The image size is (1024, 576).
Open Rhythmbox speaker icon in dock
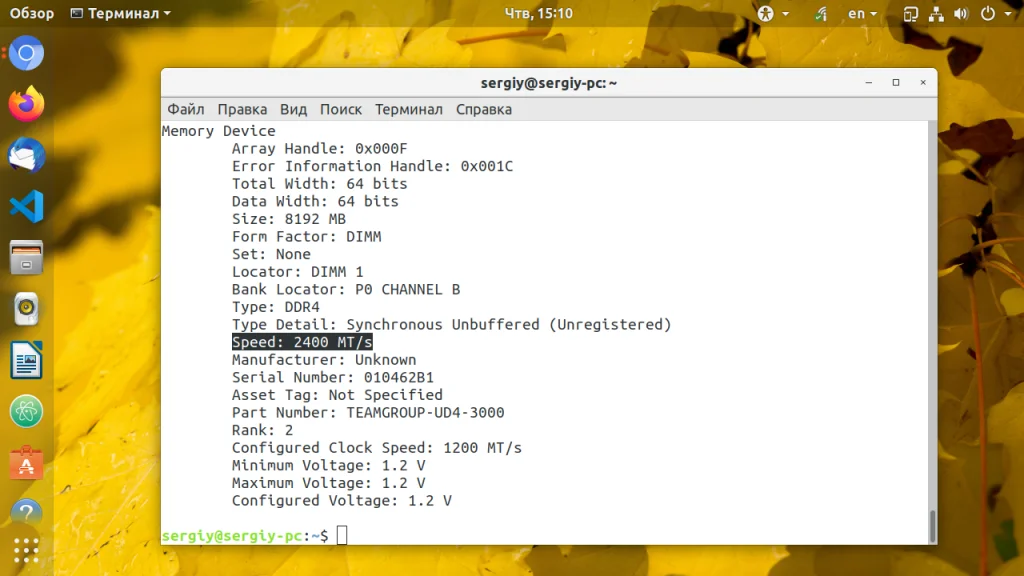[26, 309]
